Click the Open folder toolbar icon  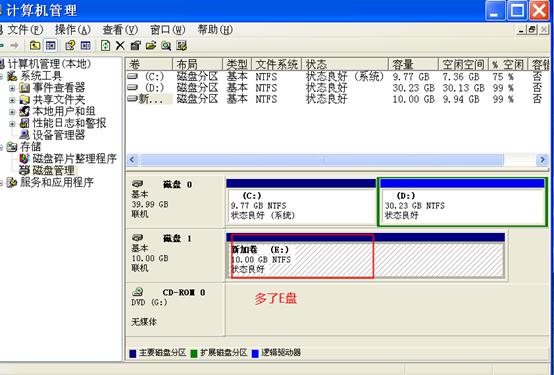coord(151,45)
